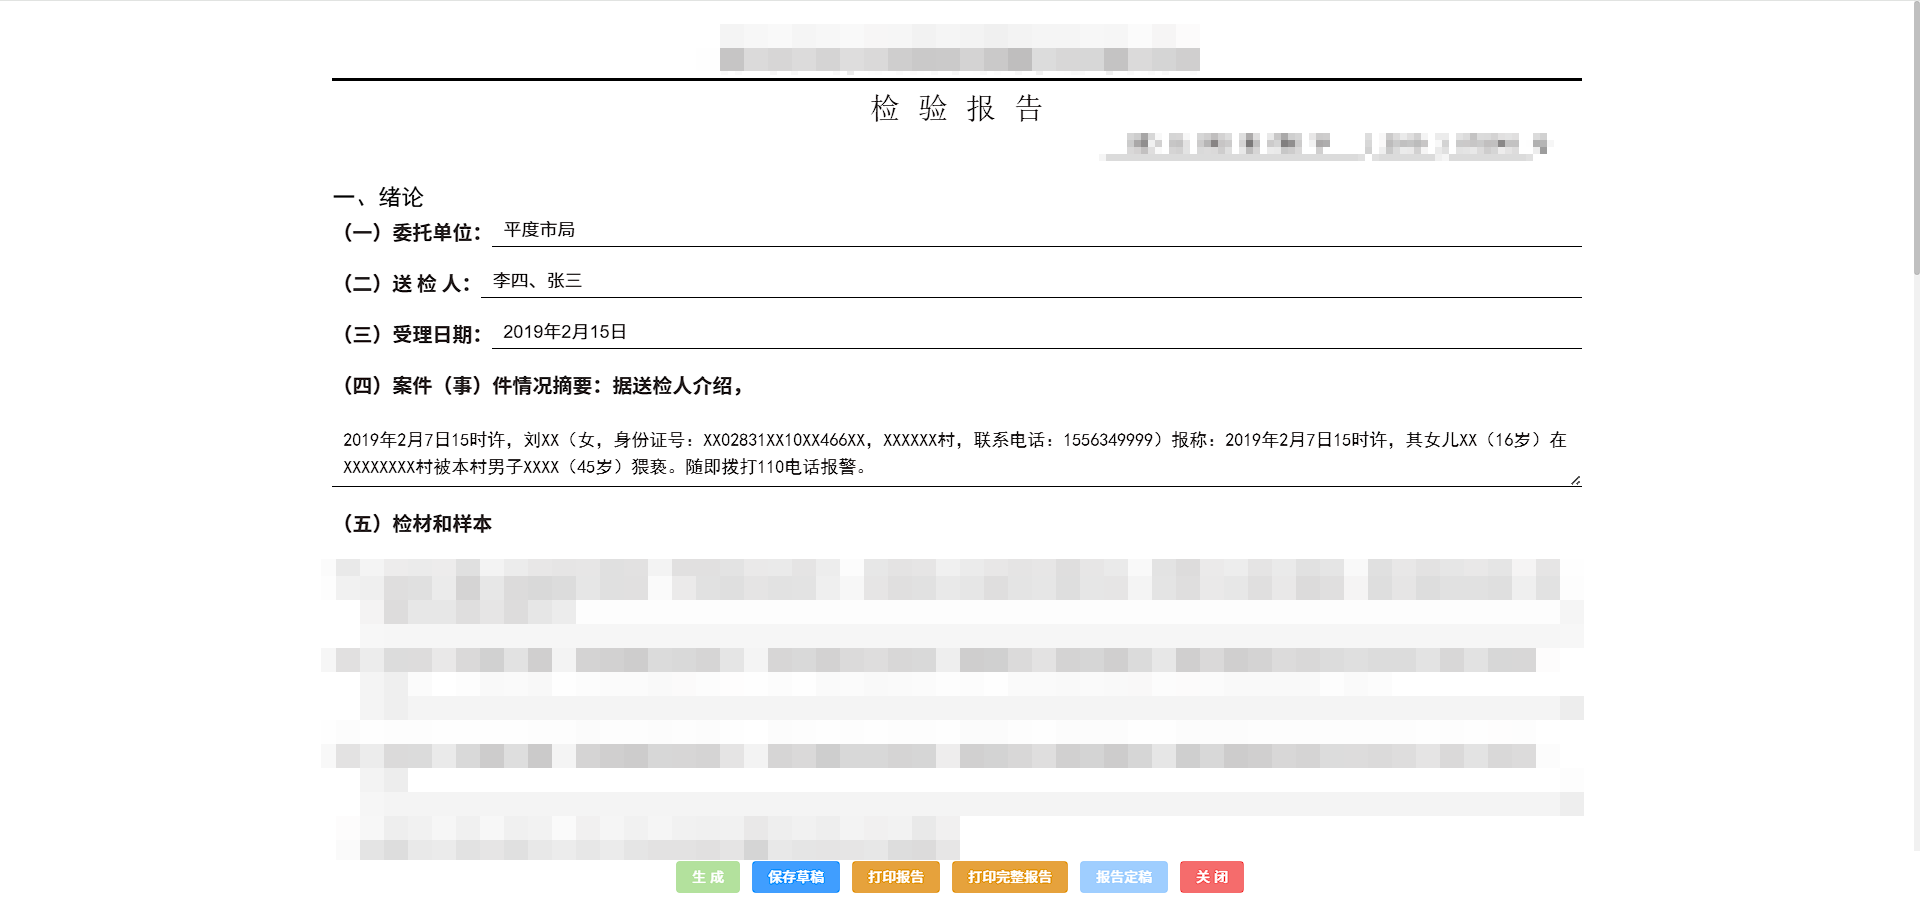1920x912 pixels.
Task: Print the full report via 打印完整报告
Action: (x=1009, y=877)
